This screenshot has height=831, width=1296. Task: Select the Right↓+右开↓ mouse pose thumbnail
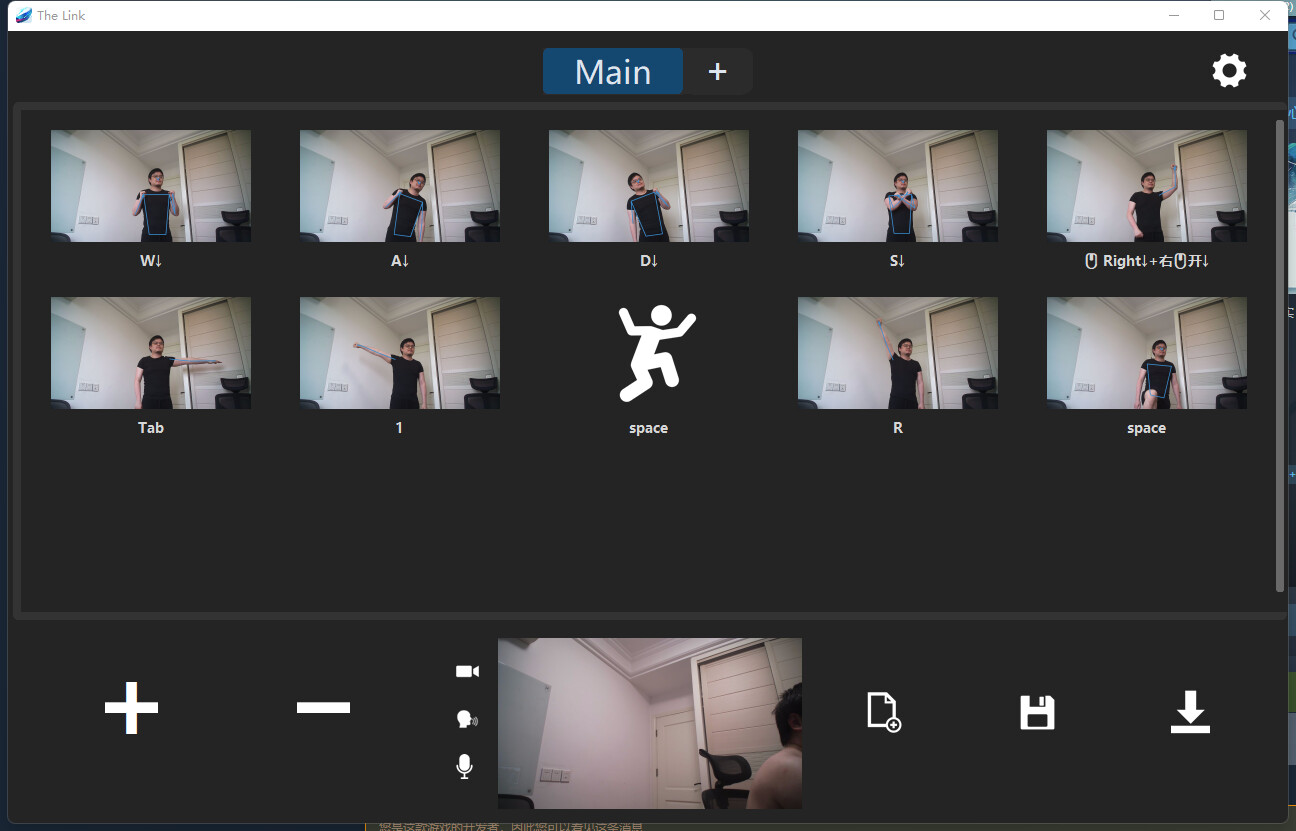pyautogui.click(x=1146, y=185)
